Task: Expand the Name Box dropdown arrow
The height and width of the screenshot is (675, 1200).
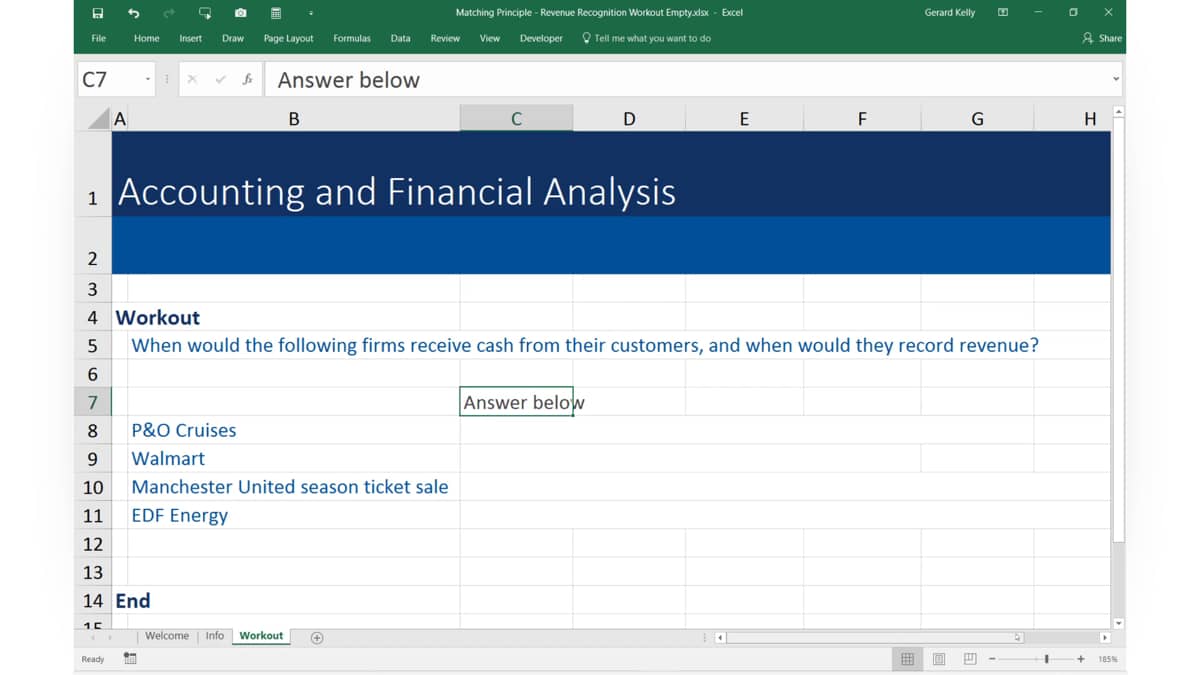Action: [x=148, y=80]
